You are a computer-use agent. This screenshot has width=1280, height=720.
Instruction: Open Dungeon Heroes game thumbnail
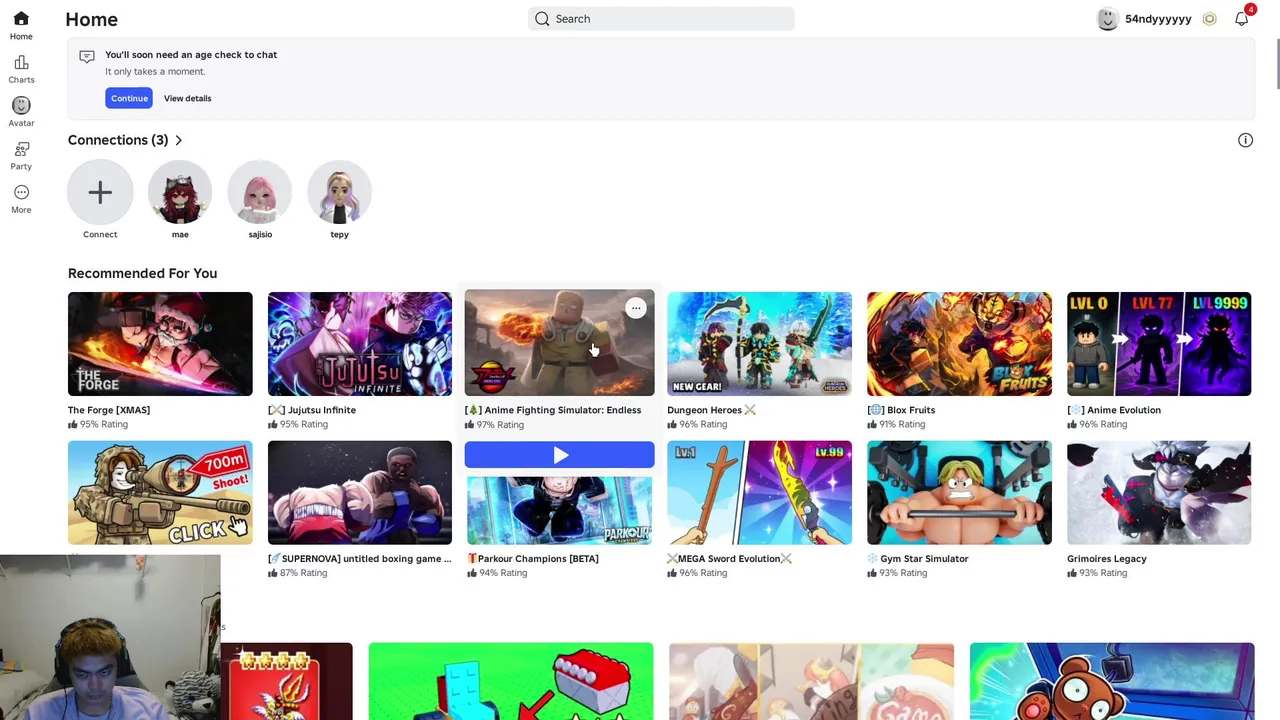coord(760,344)
